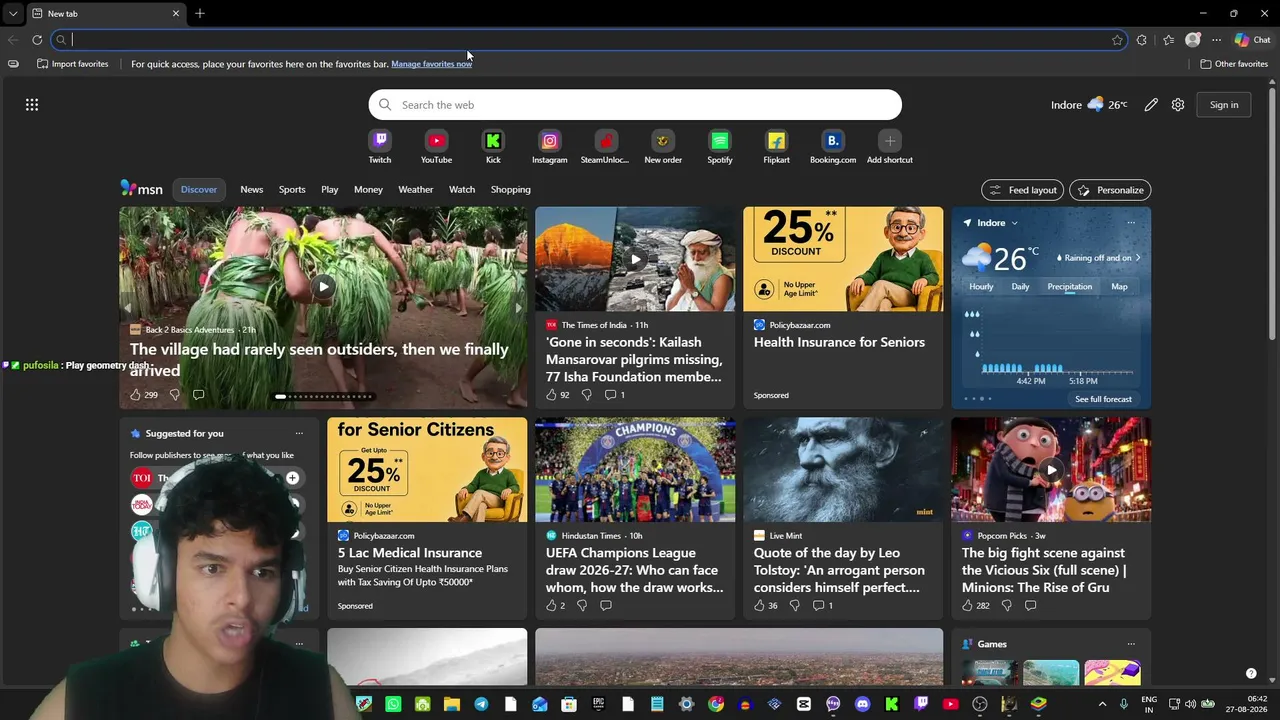1280x720 pixels.
Task: Open the Epic Games taskbar icon
Action: point(598,704)
